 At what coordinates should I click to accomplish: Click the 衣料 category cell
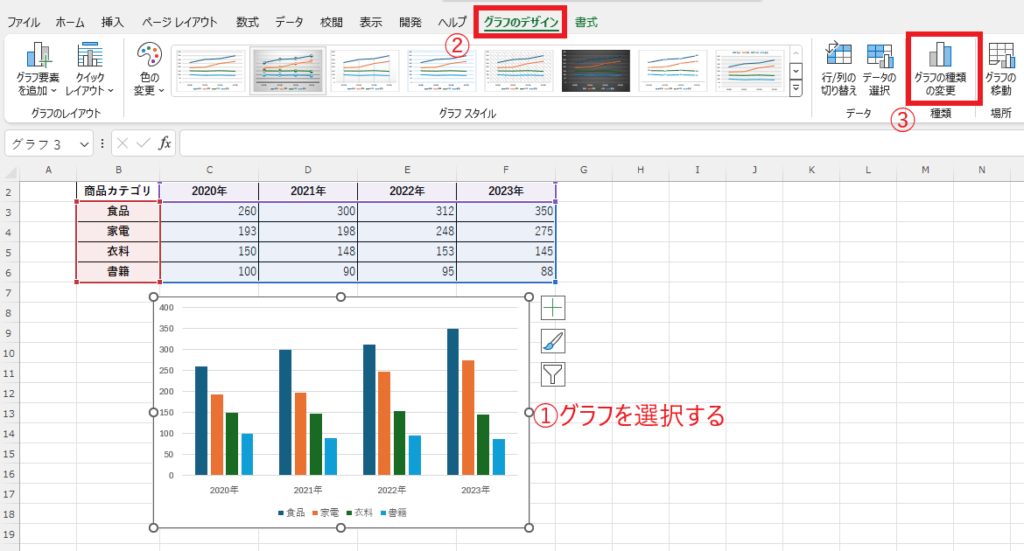click(x=118, y=251)
